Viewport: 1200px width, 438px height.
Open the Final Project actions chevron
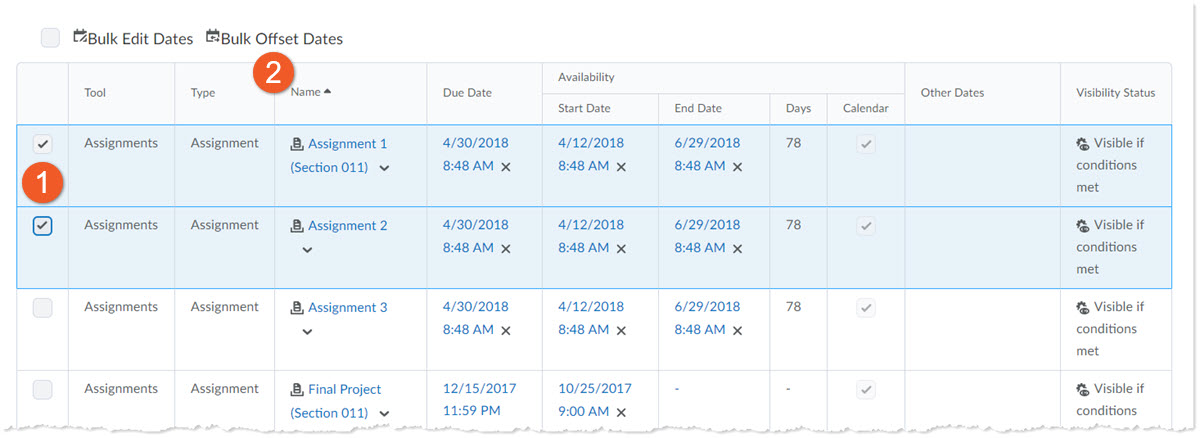pos(384,414)
